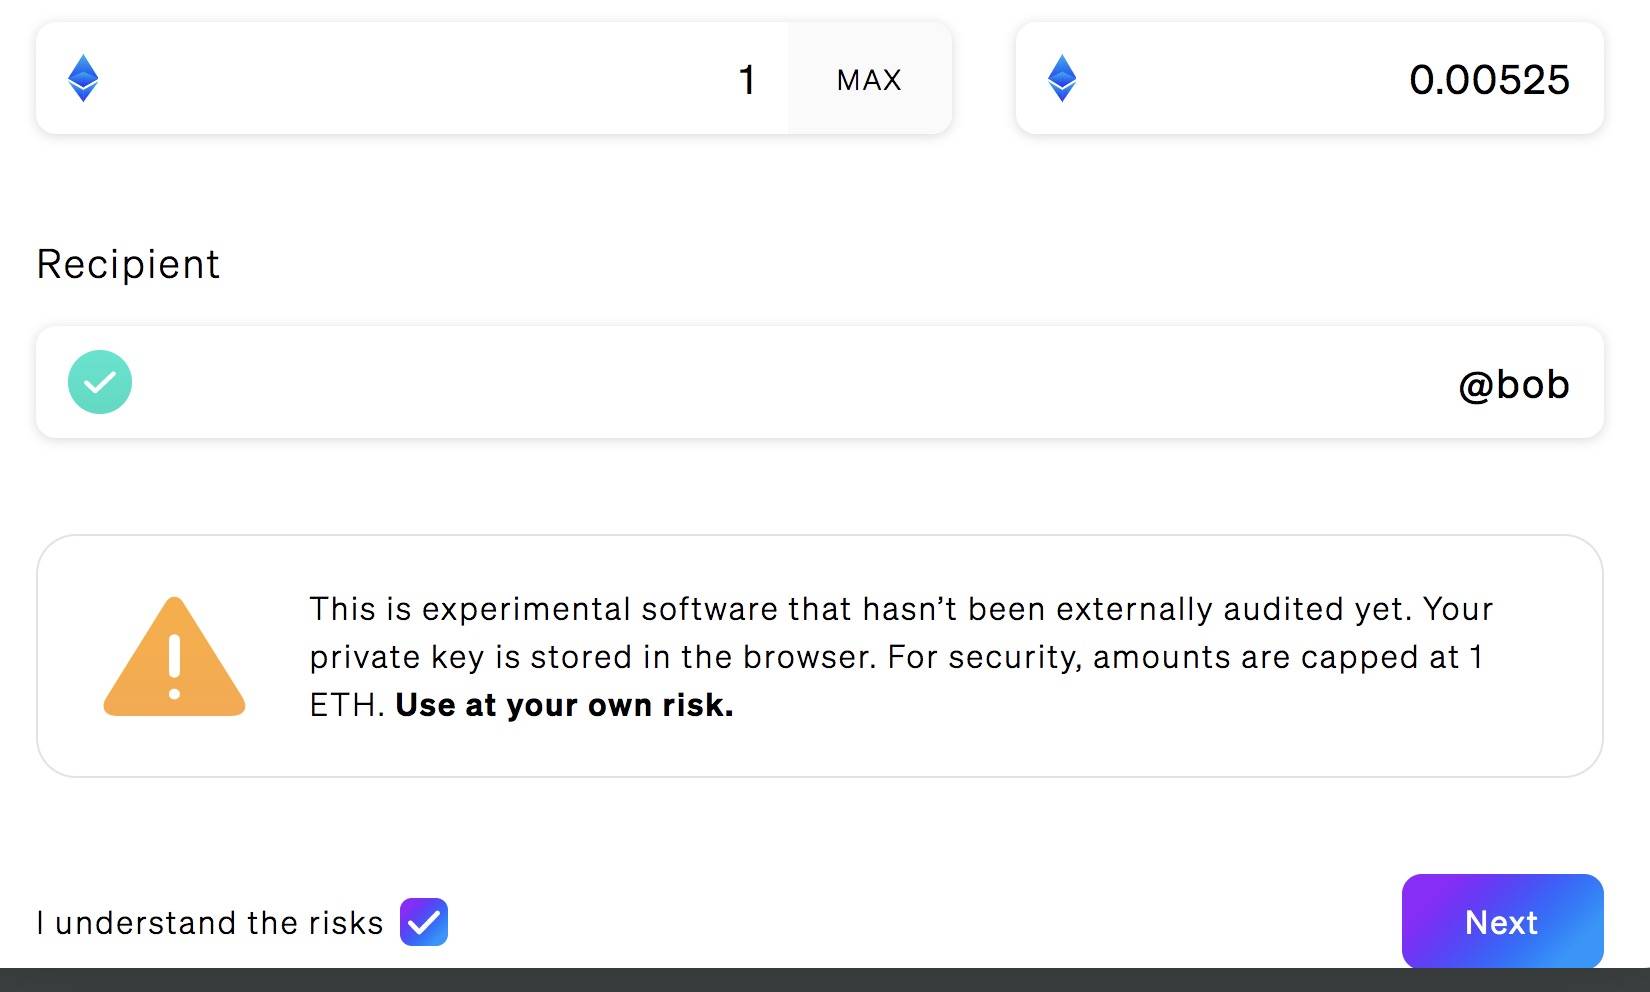Click the Ethereum icon in the amount field
Viewport: 1650px width, 992px height.
click(x=83, y=78)
